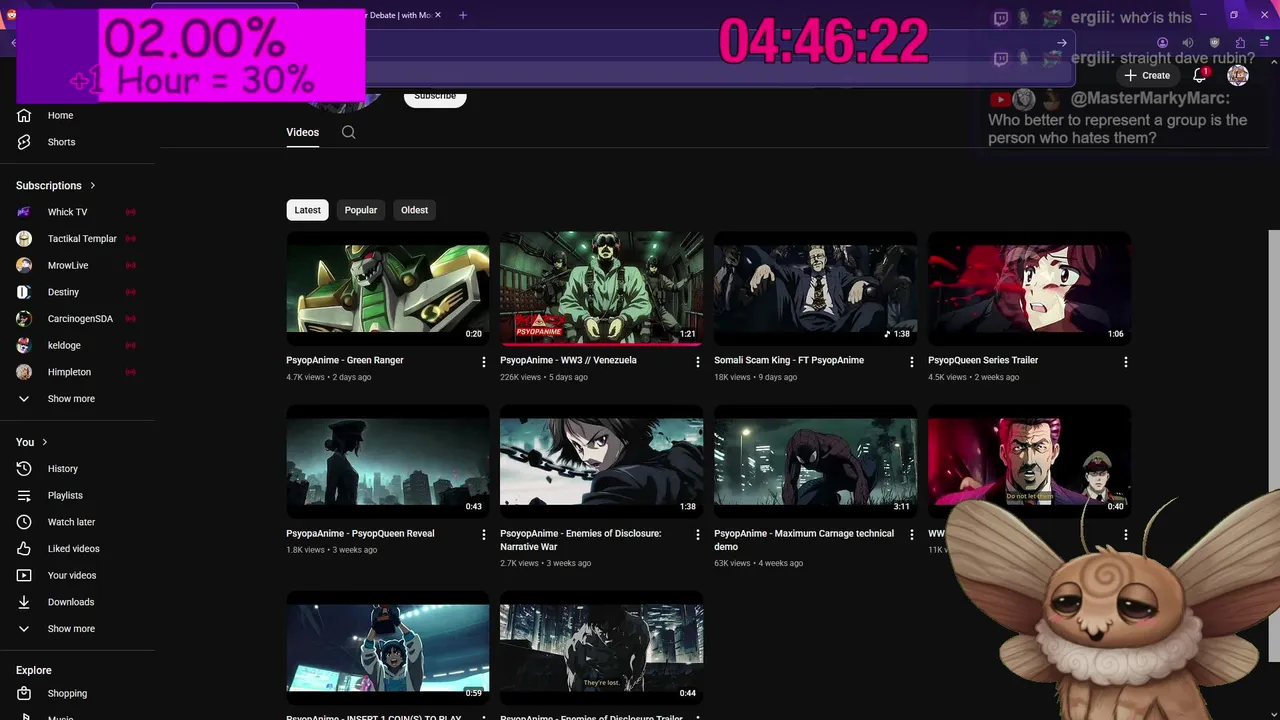
Task: Click the uBlock Origin shield icon
Action: point(1215,43)
